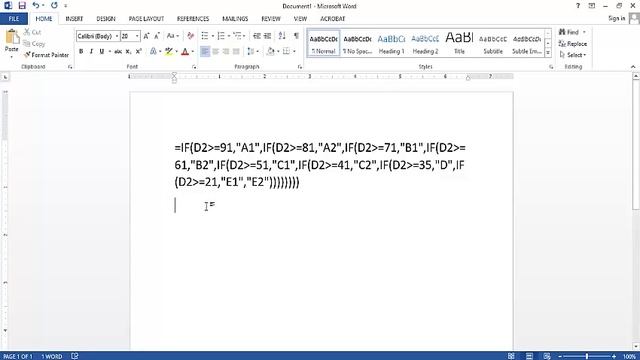Apply the Title style
The height and width of the screenshot is (360, 640).
pos(459,44)
